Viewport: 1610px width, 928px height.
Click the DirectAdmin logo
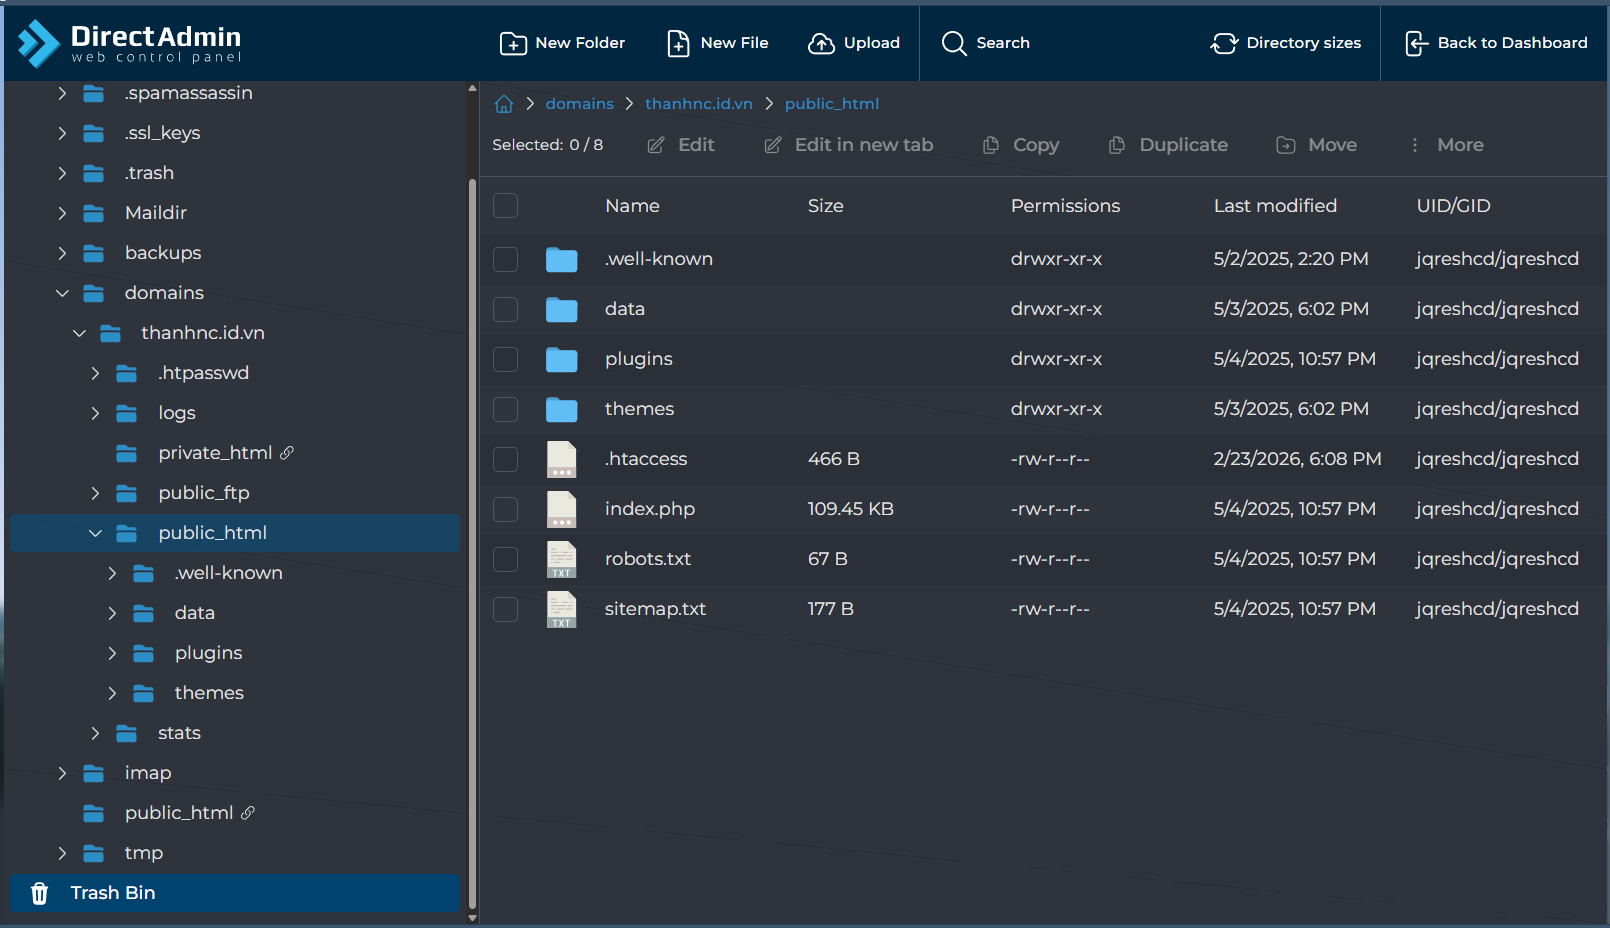130,43
